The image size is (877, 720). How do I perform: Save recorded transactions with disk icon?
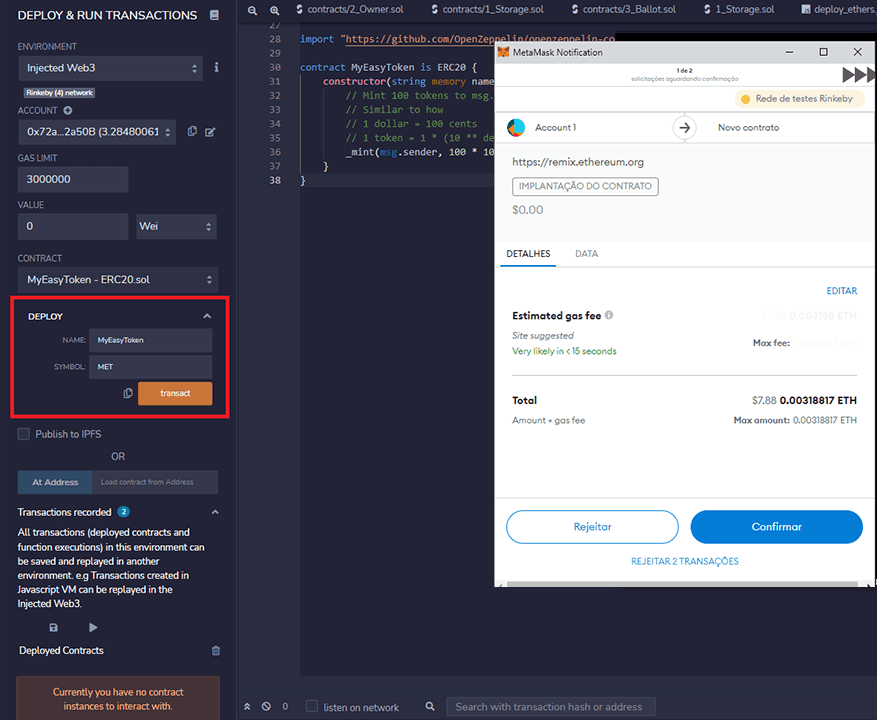pyautogui.click(x=53, y=627)
